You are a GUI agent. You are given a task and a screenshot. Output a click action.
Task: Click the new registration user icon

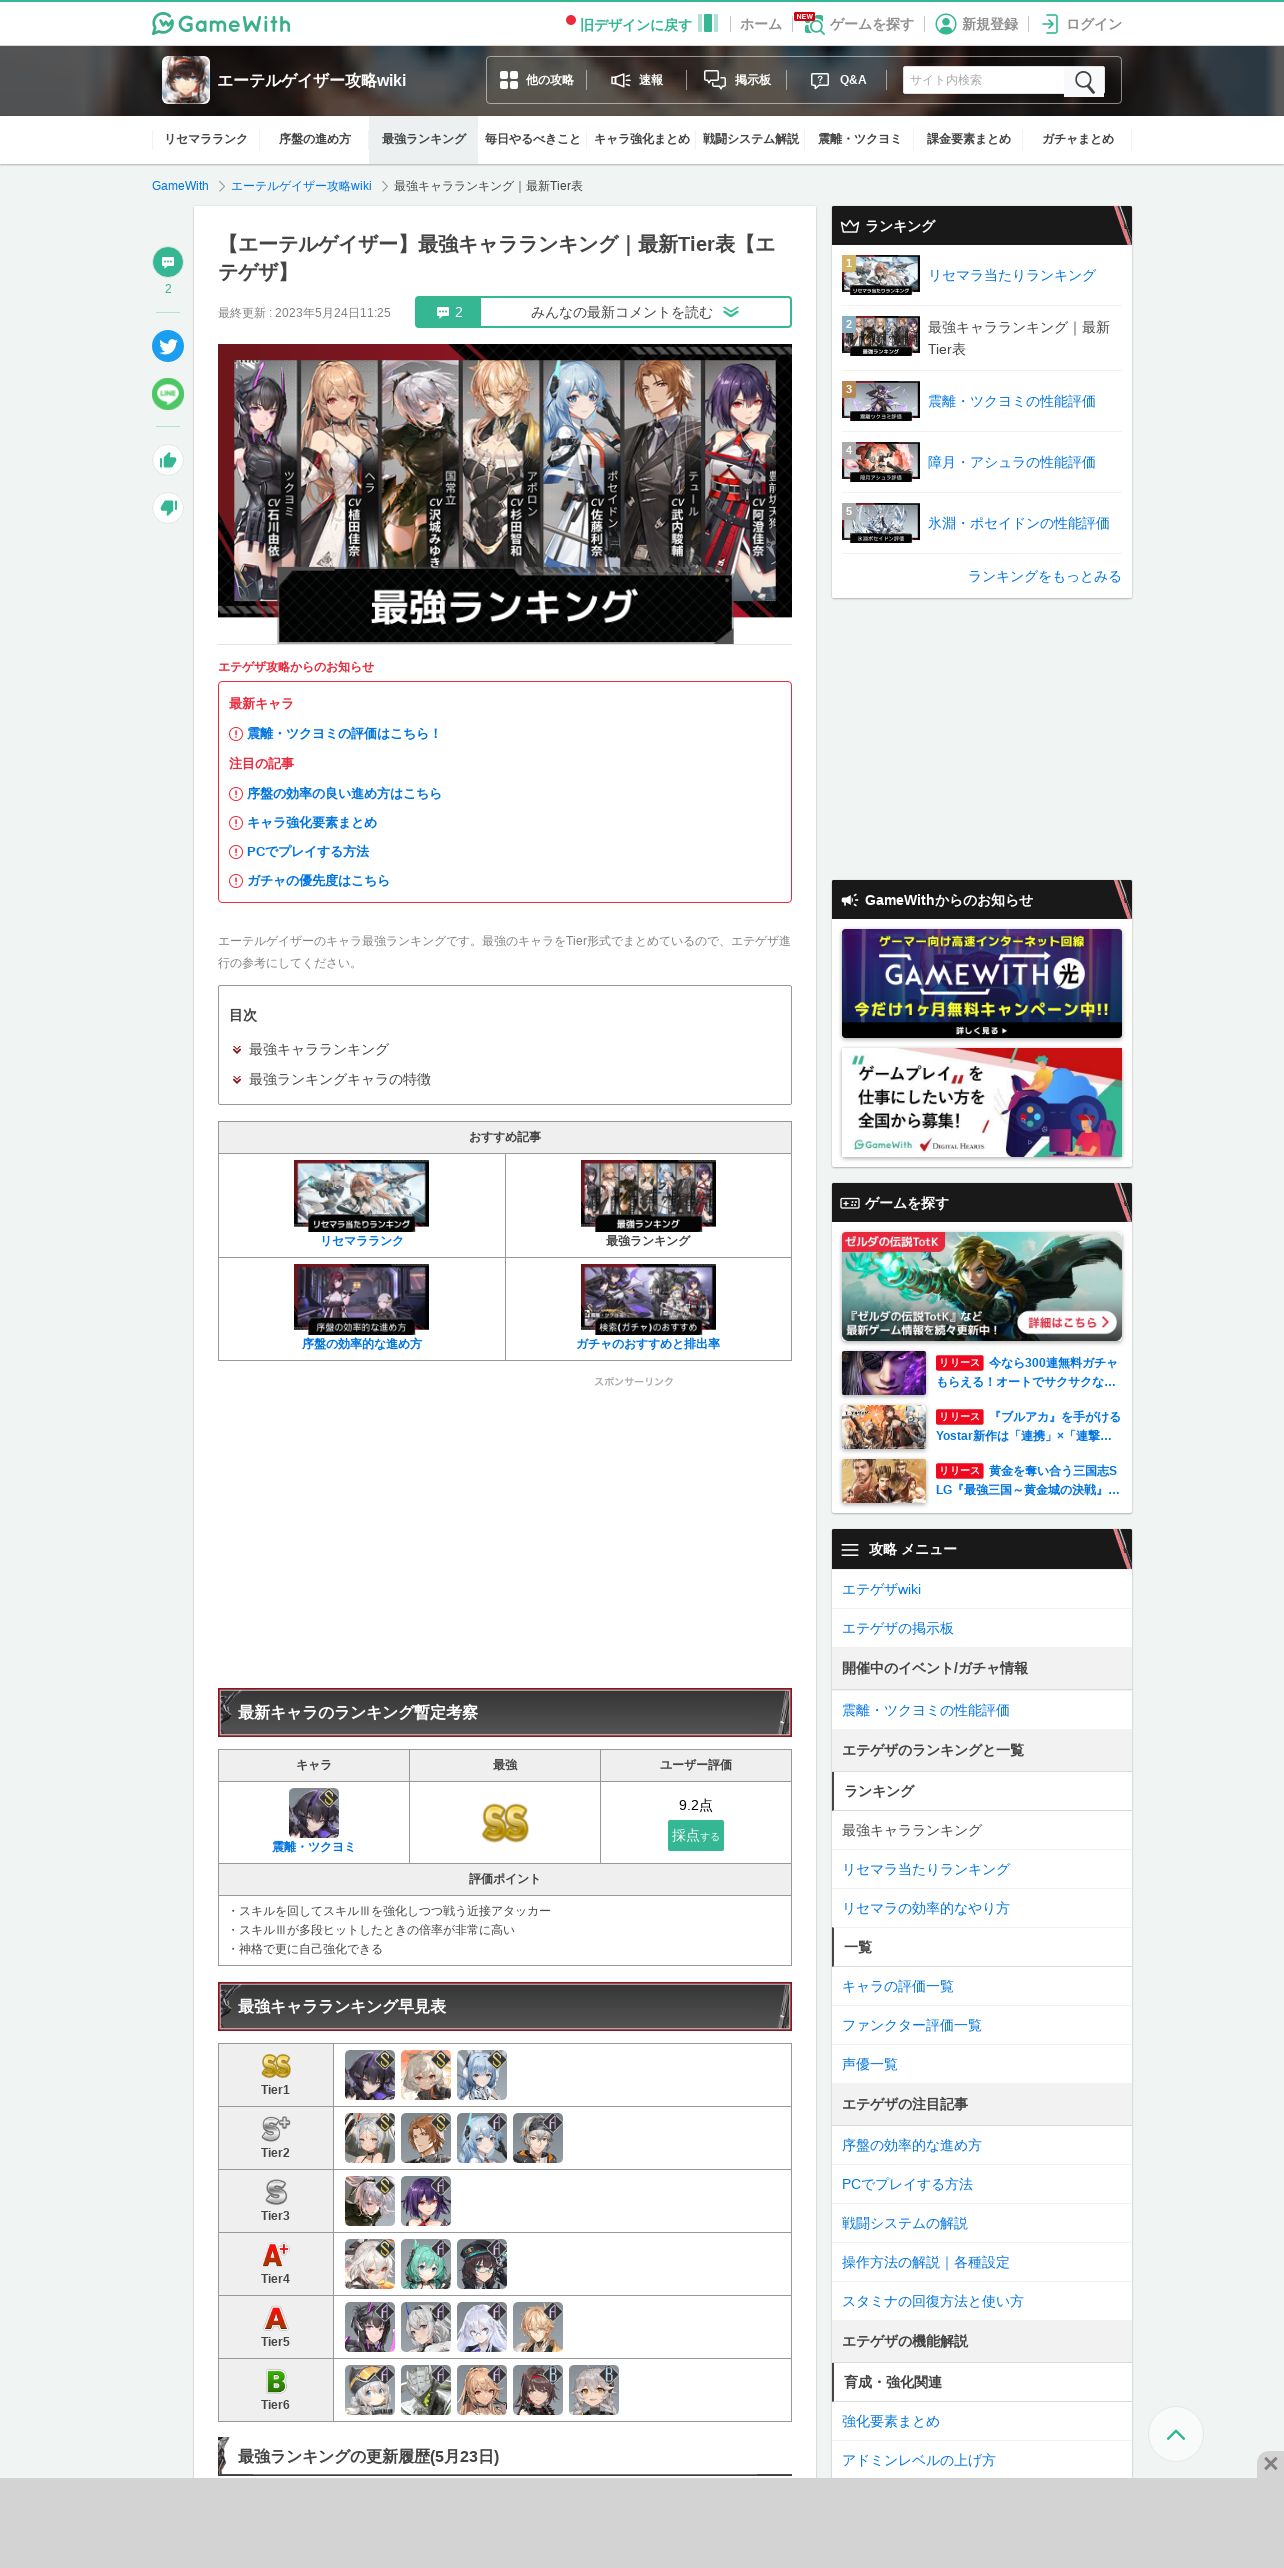click(x=945, y=24)
